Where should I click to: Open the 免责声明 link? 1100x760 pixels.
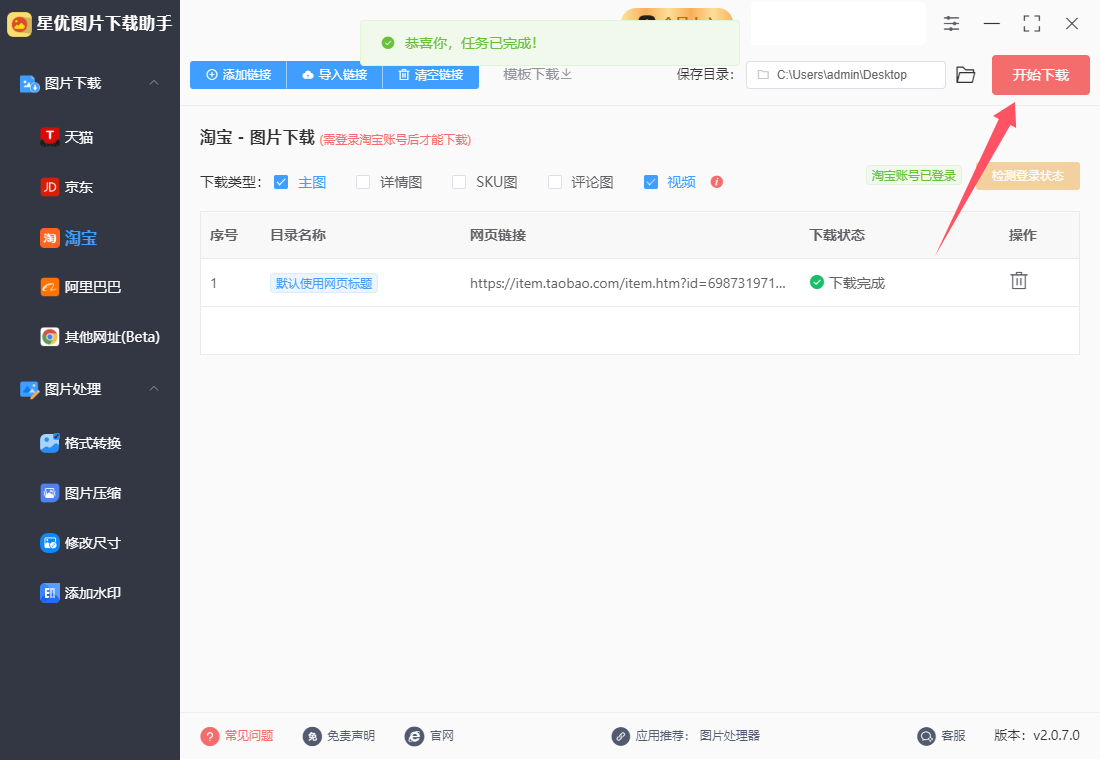point(351,735)
